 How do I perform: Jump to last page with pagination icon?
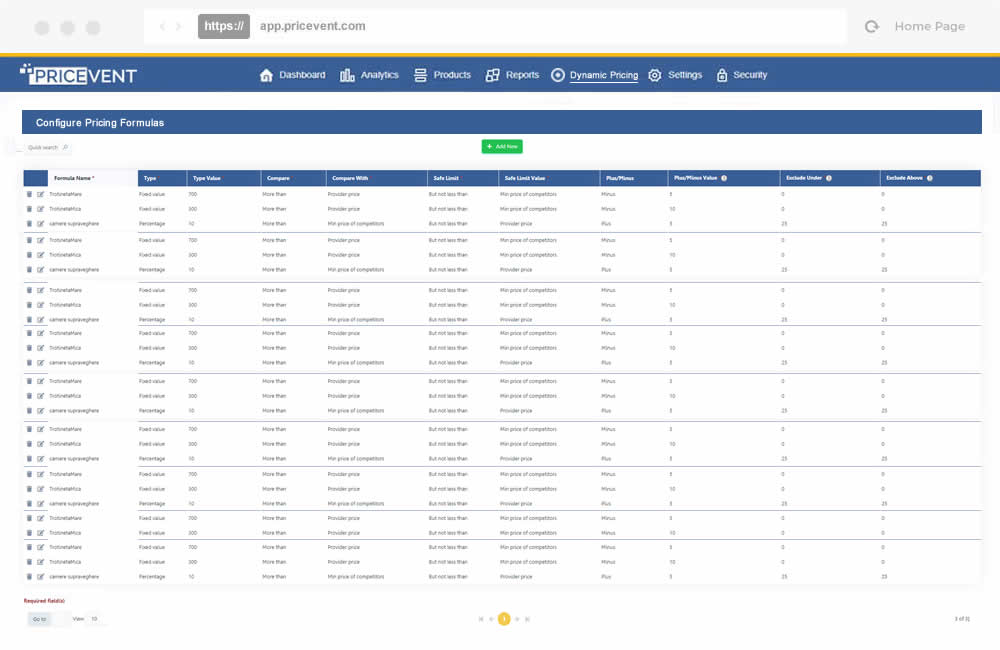(x=527, y=619)
